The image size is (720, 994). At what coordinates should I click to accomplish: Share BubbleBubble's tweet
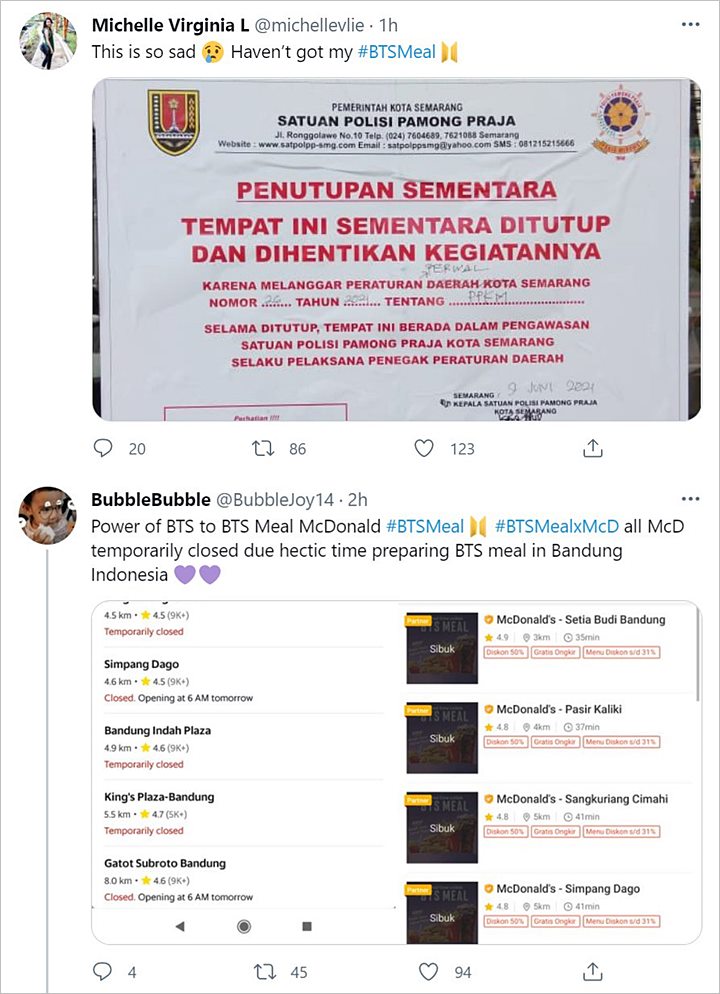[592, 971]
